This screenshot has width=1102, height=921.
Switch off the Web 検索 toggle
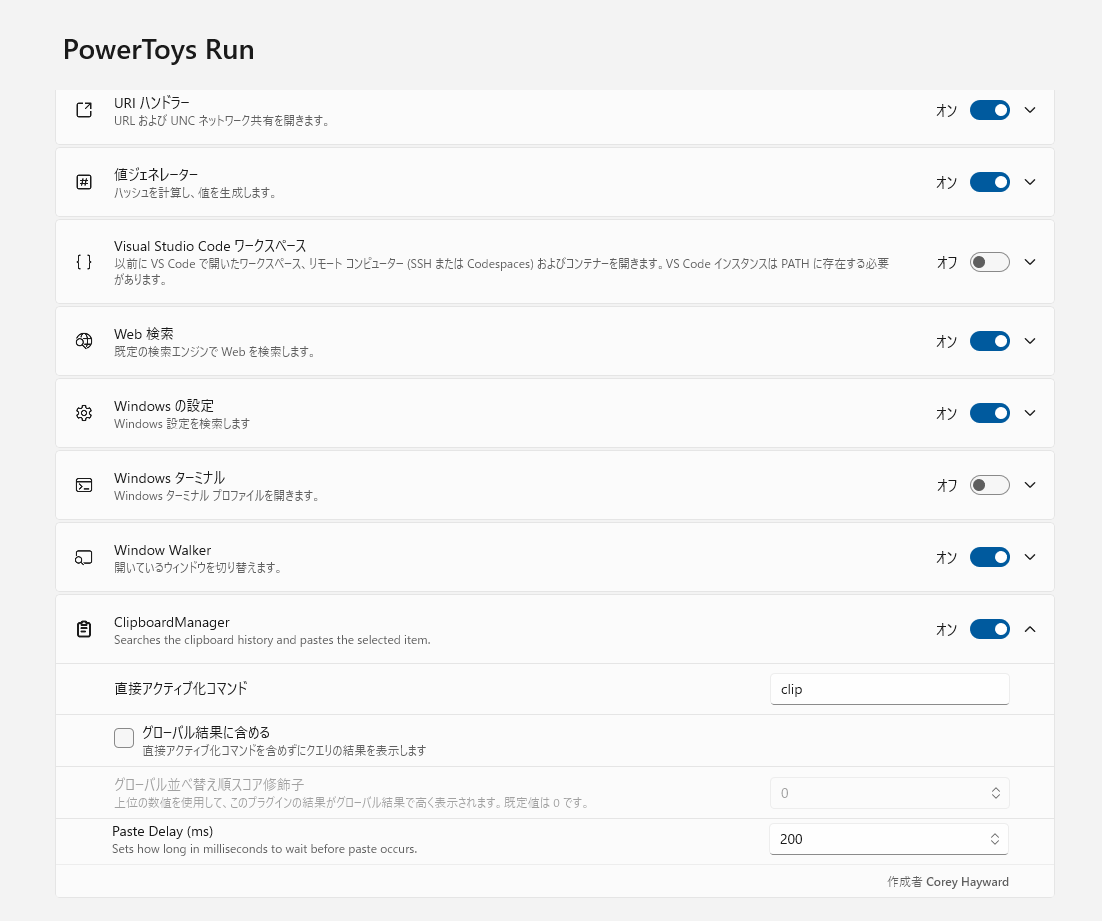990,341
